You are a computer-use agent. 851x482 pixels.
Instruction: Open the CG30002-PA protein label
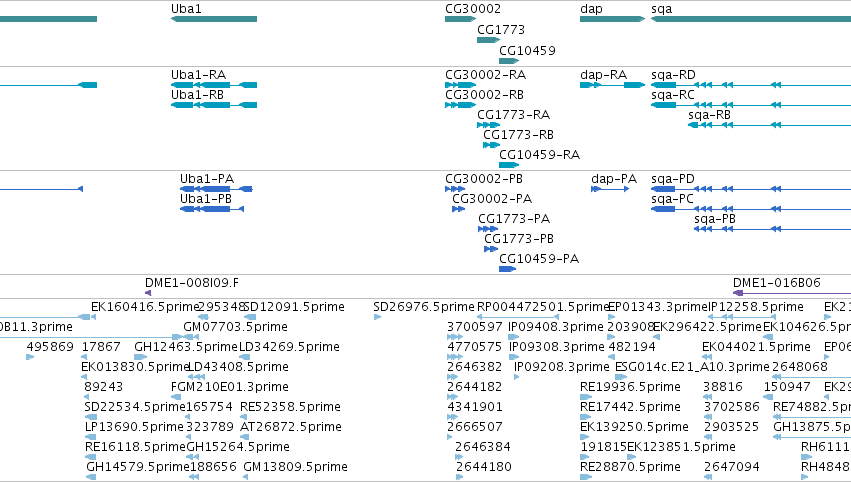point(492,199)
